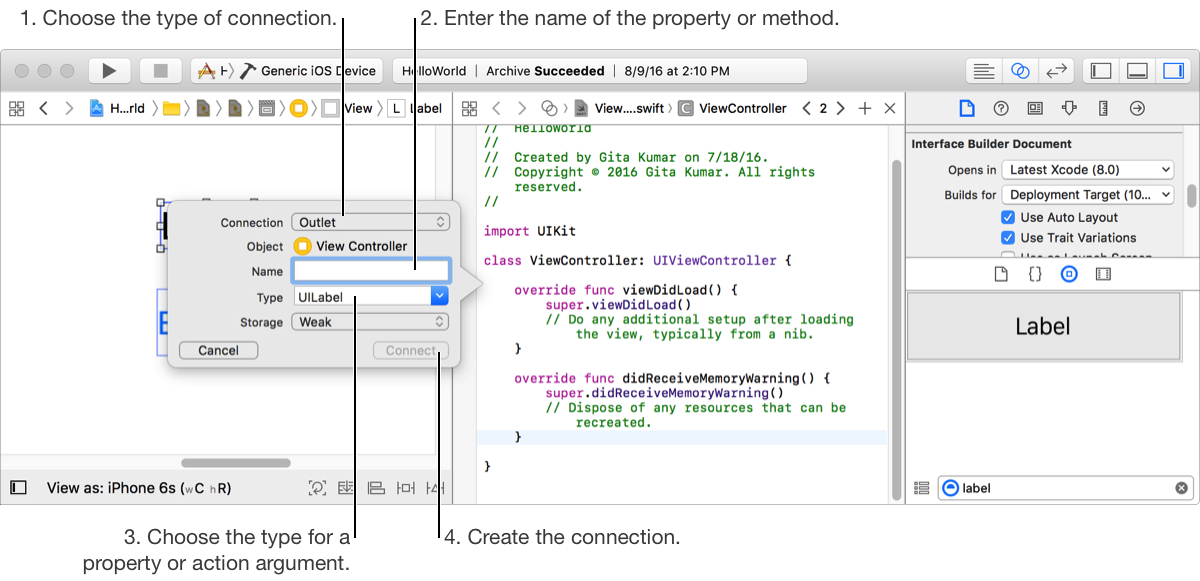Image resolution: width=1200 pixels, height=581 pixels.
Task: Show the Assistant editor
Action: 1020,71
